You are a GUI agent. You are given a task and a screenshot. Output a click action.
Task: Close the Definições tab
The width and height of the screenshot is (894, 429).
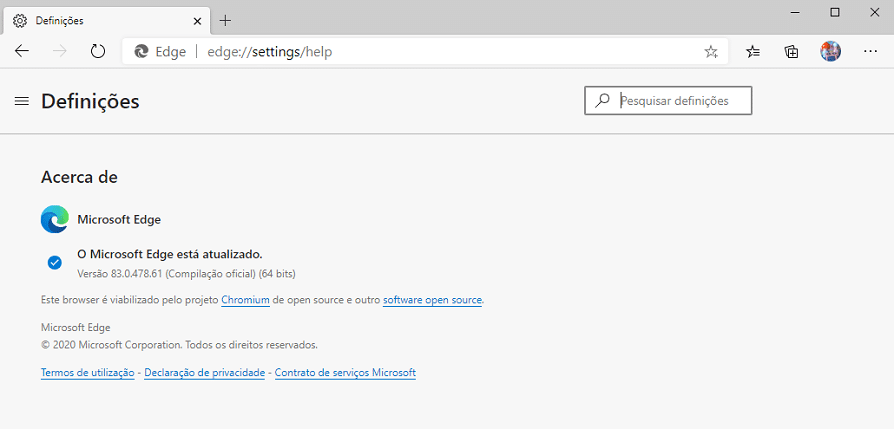tap(197, 21)
